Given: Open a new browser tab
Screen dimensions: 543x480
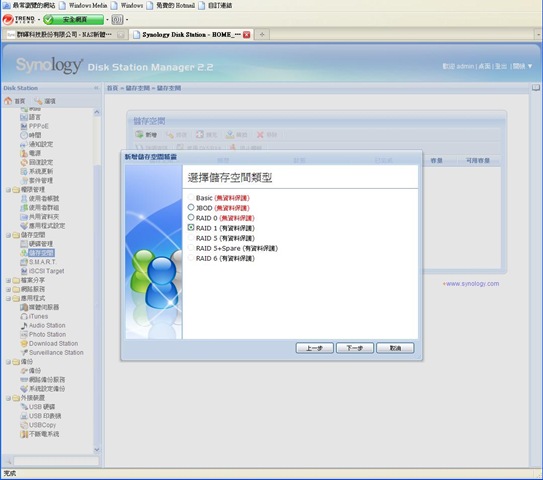Looking at the screenshot, I should (x=262, y=34).
